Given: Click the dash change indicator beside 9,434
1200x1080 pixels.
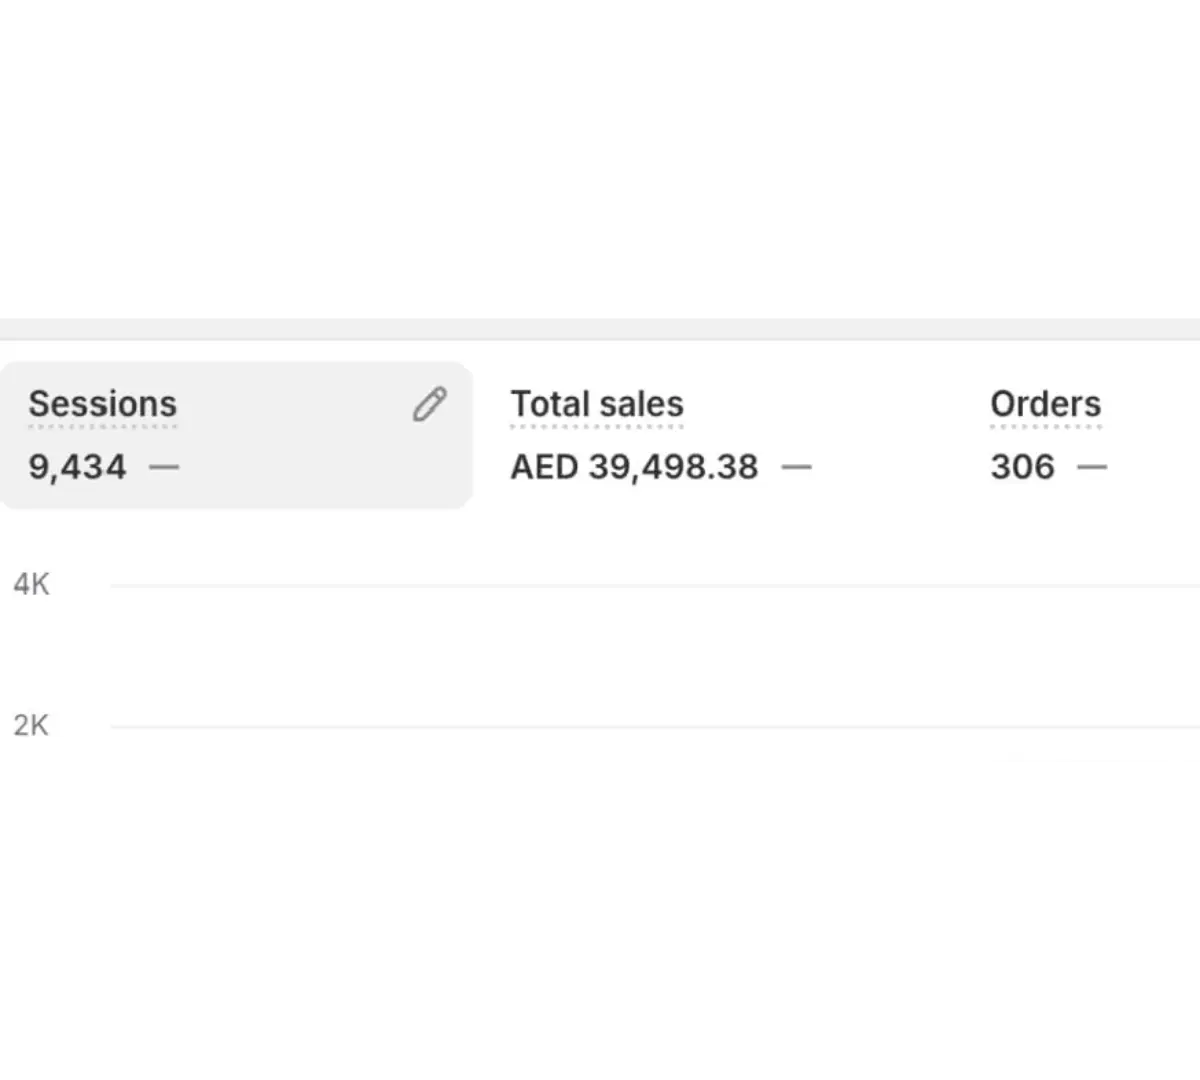Looking at the screenshot, I should (164, 467).
